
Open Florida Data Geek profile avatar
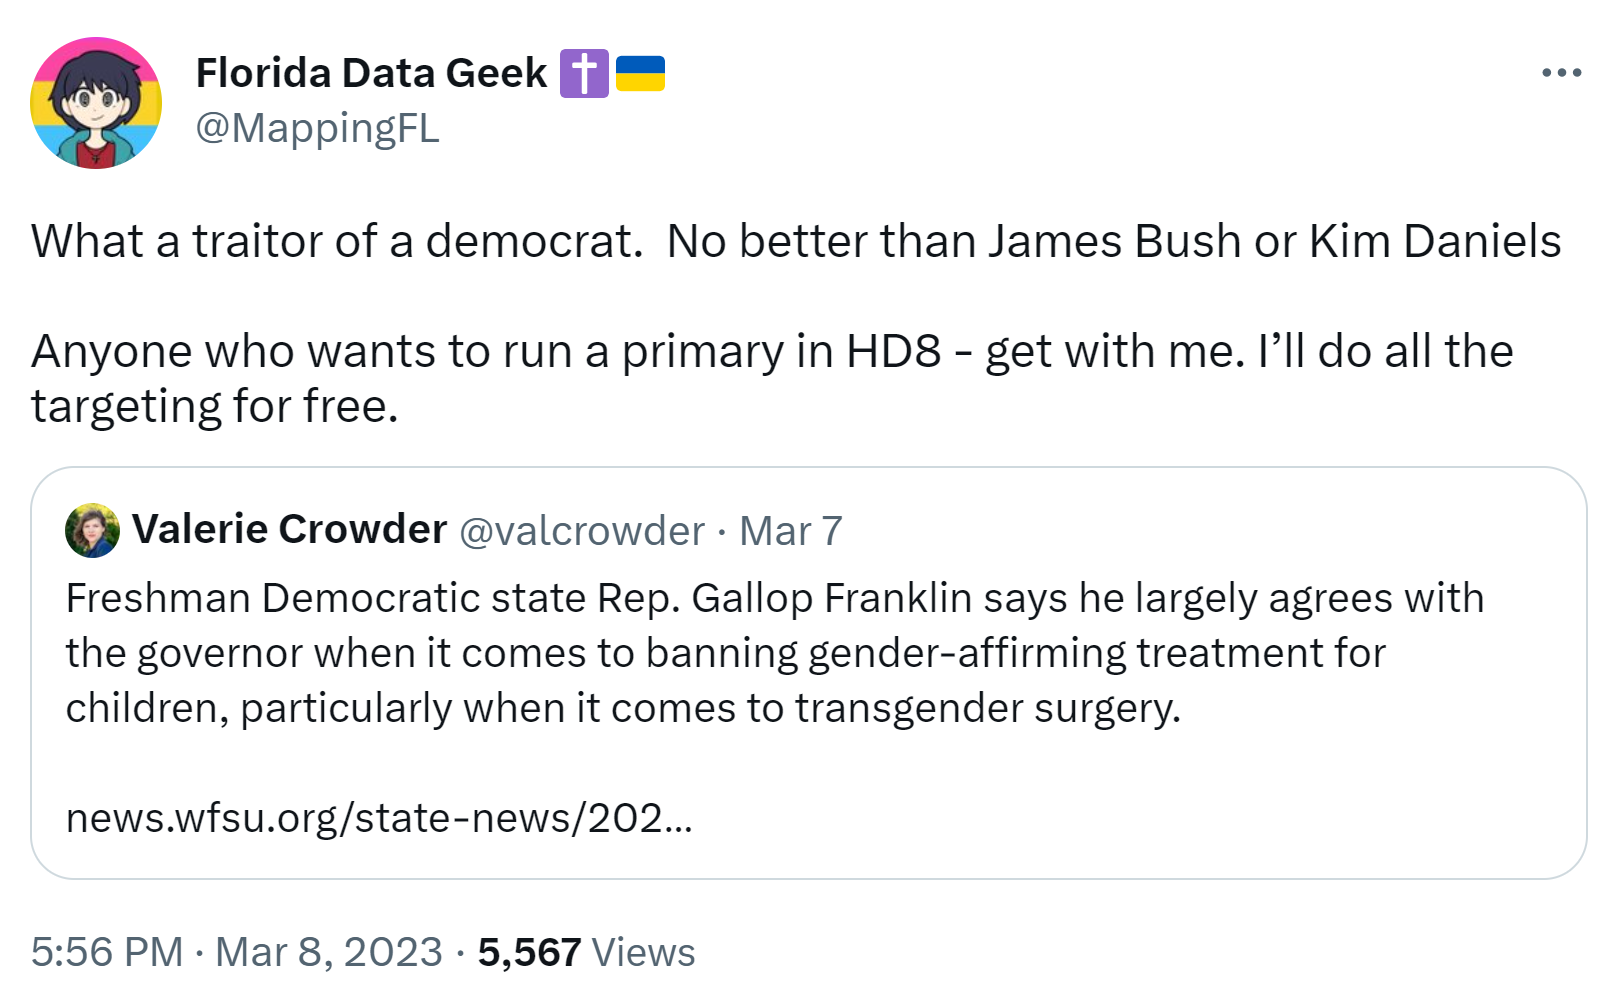pos(96,103)
